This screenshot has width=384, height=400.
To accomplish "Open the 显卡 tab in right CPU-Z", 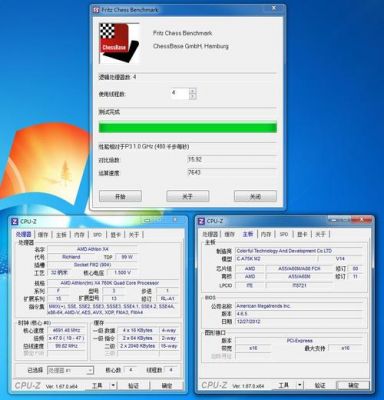I will click(x=302, y=234).
